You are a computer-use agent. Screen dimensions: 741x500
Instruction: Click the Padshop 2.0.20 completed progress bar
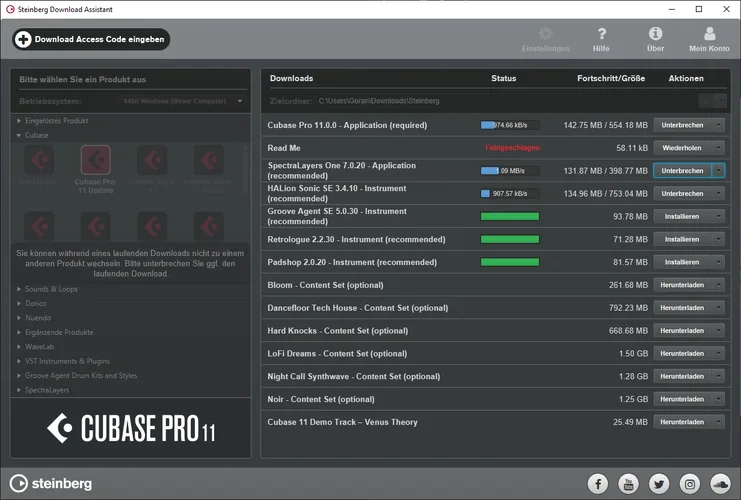tap(510, 262)
